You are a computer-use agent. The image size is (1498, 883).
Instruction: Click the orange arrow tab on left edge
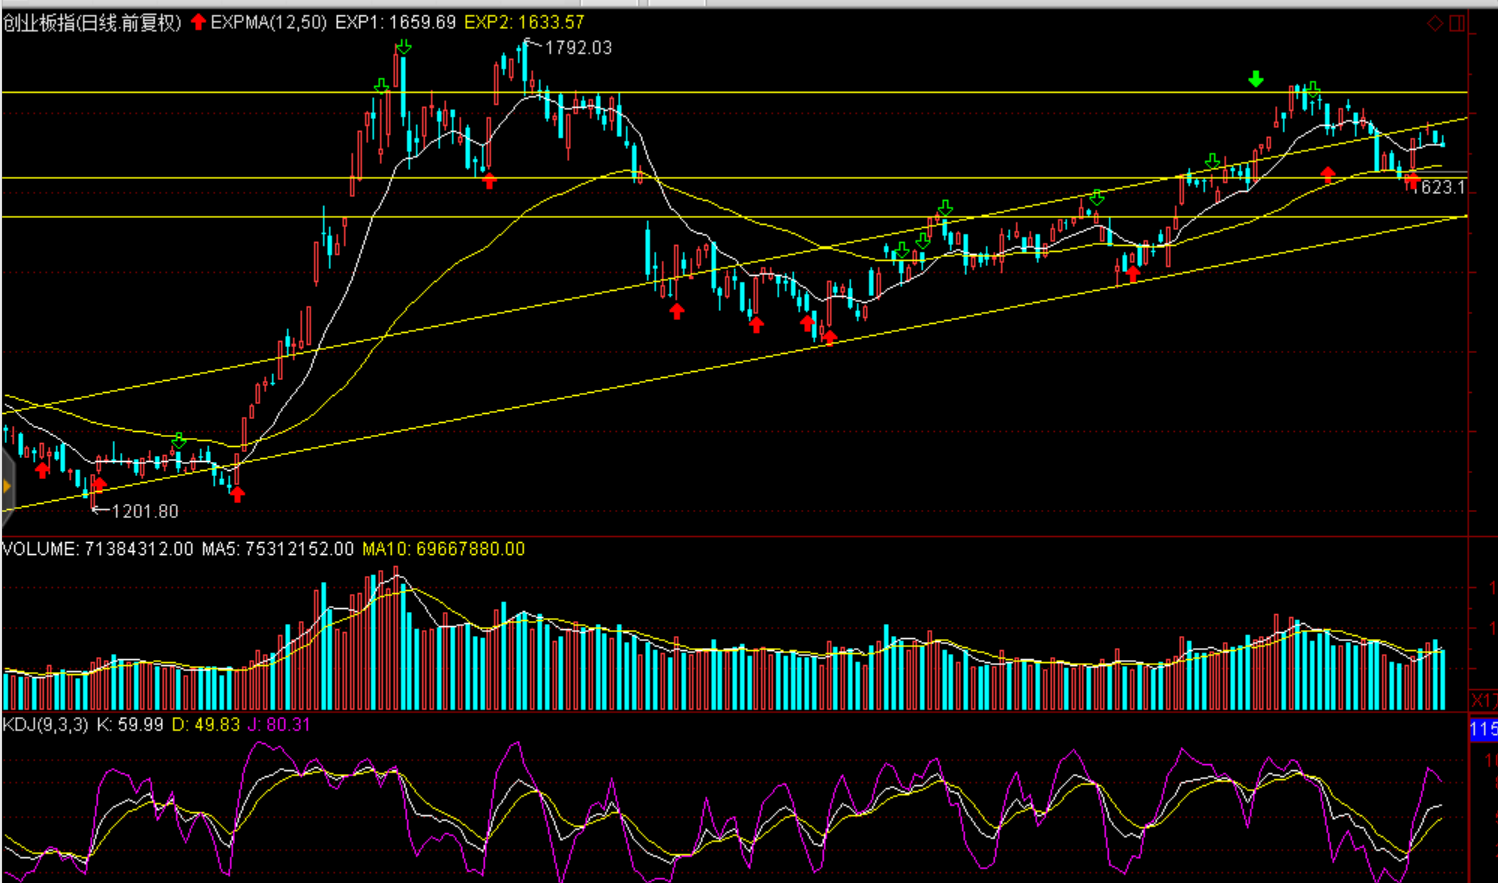(6, 487)
